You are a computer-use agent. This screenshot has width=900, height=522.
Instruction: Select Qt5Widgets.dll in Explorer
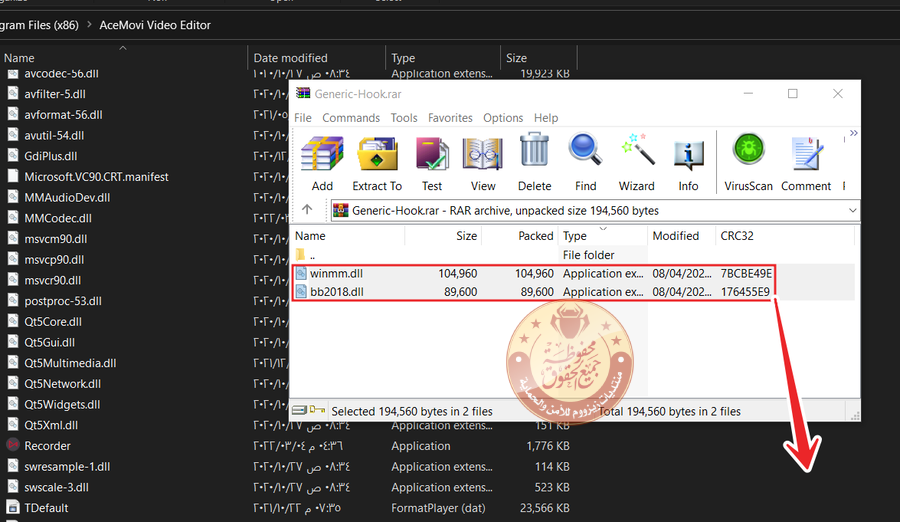pyautogui.click(x=62, y=404)
